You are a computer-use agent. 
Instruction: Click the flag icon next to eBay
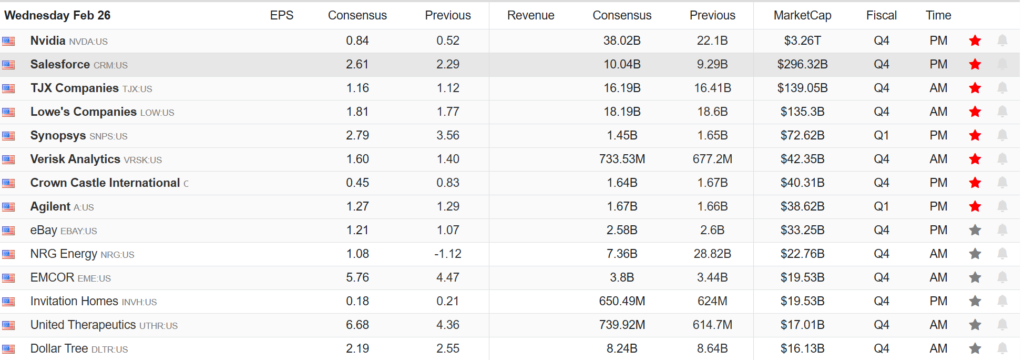tap(8, 231)
